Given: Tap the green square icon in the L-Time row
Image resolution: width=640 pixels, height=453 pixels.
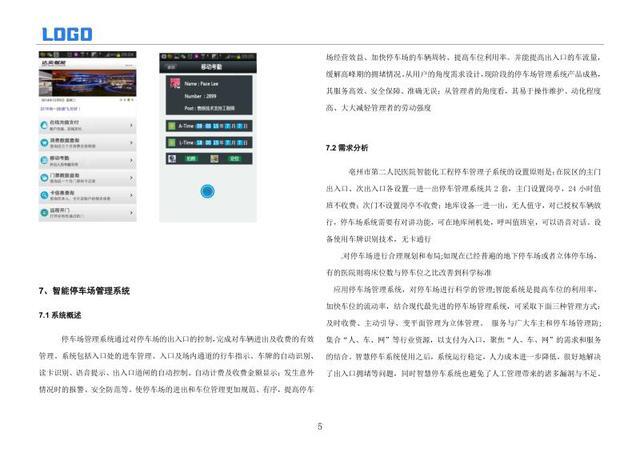Looking at the screenshot, I should tap(172, 142).
